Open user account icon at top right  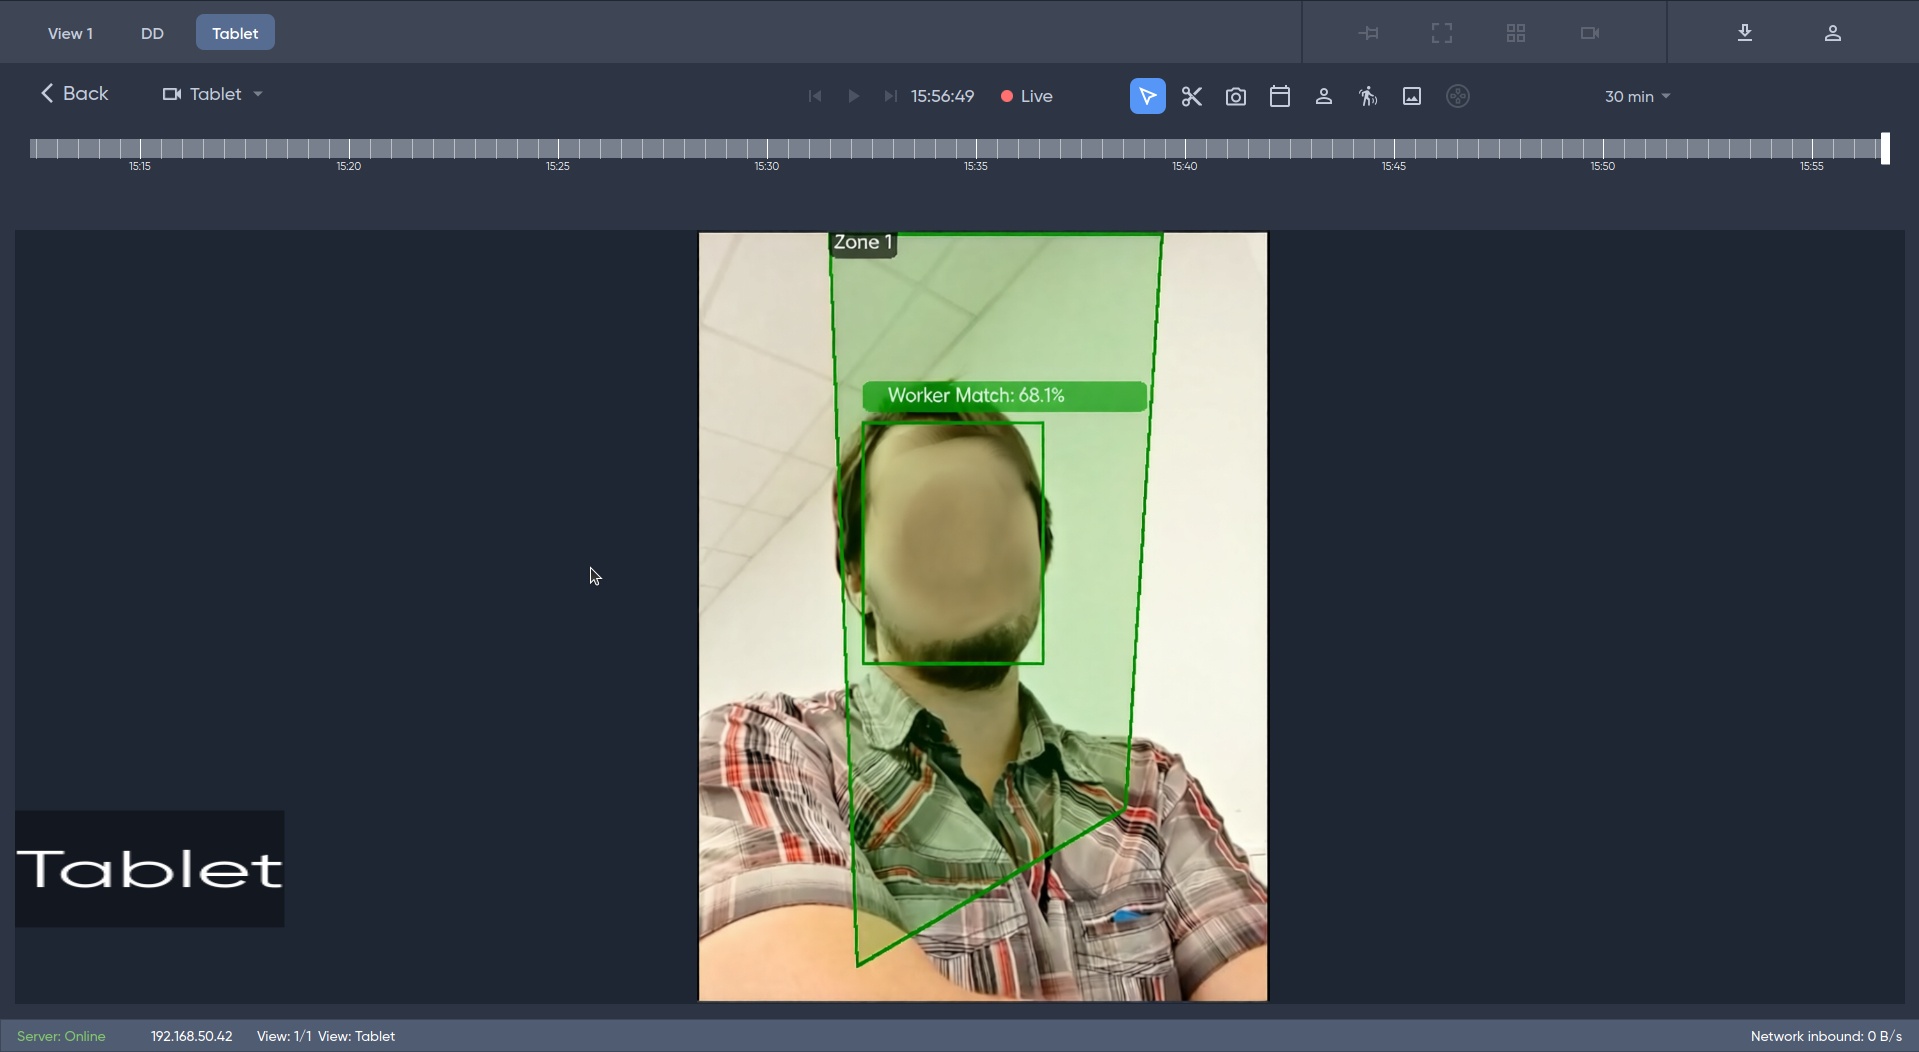[1832, 33]
